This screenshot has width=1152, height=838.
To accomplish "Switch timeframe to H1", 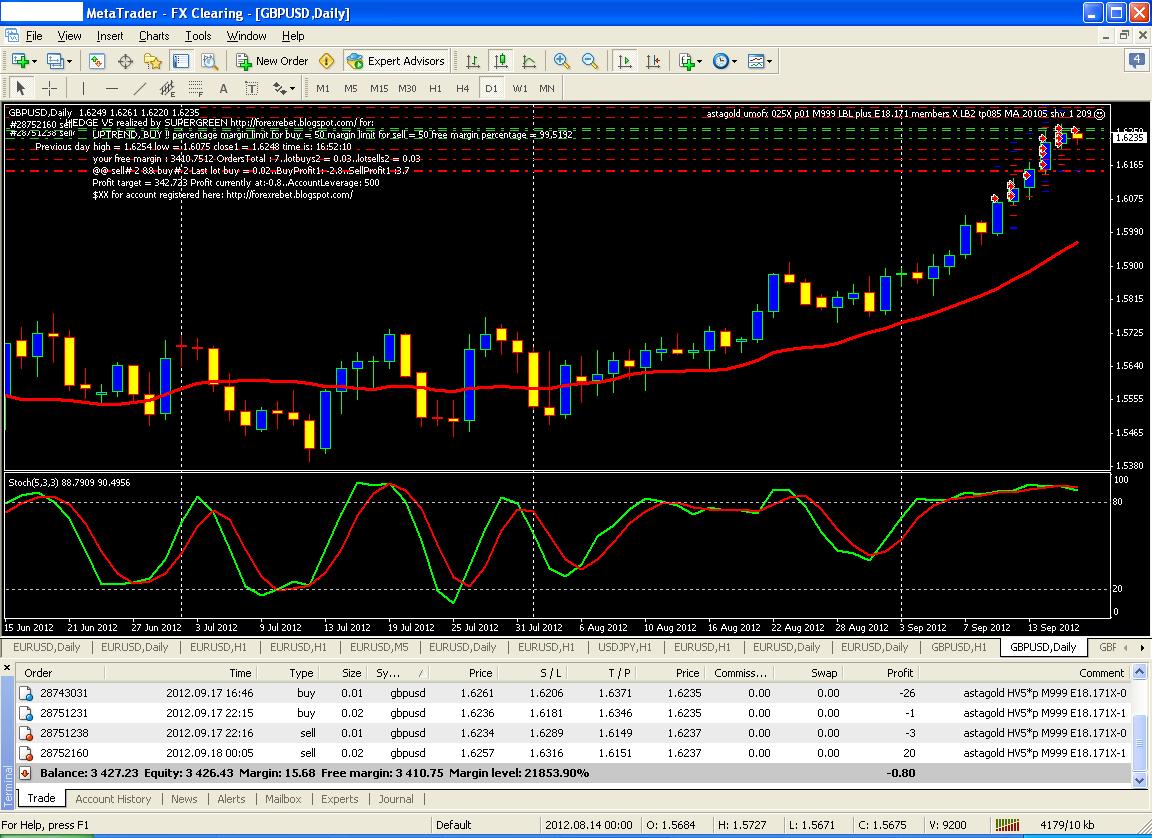I will click(435, 88).
